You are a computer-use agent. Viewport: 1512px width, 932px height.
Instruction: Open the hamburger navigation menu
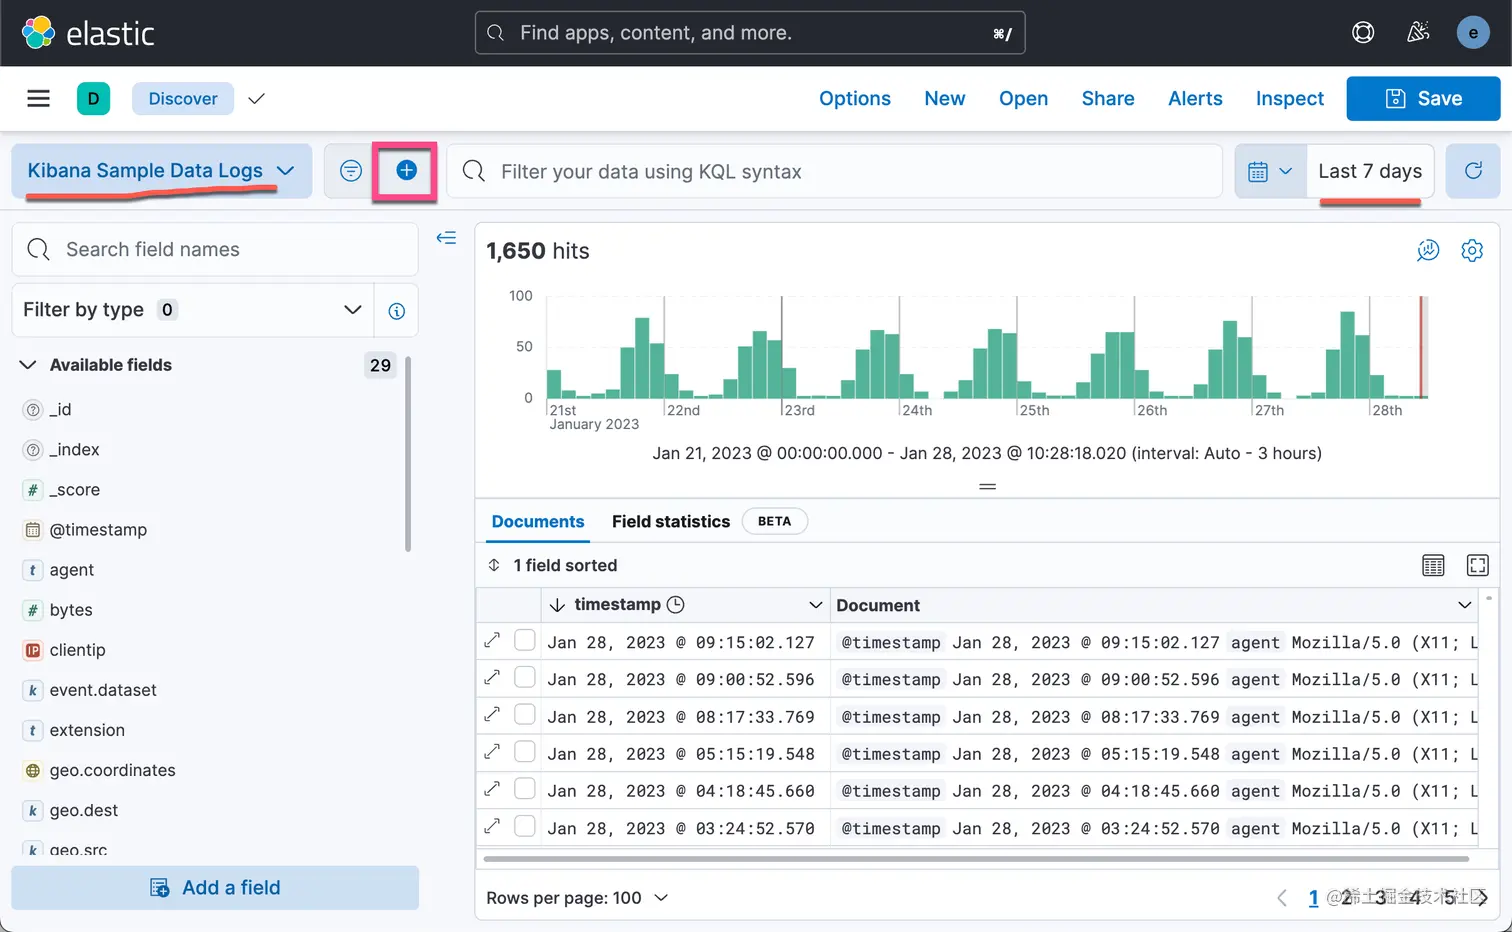(38, 98)
